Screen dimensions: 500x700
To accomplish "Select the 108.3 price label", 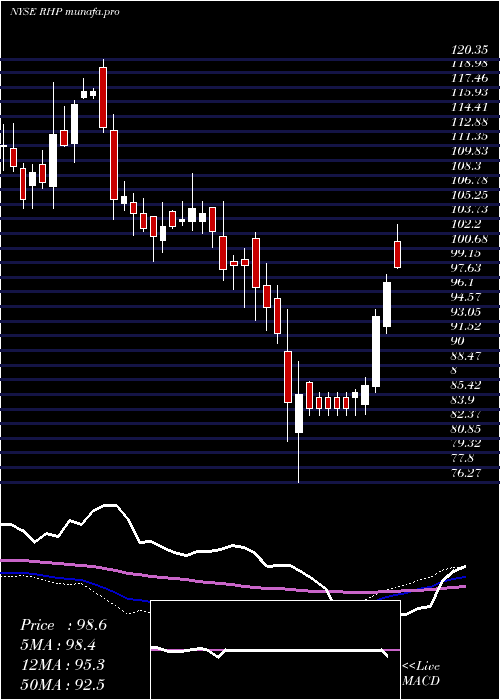I will [467, 166].
